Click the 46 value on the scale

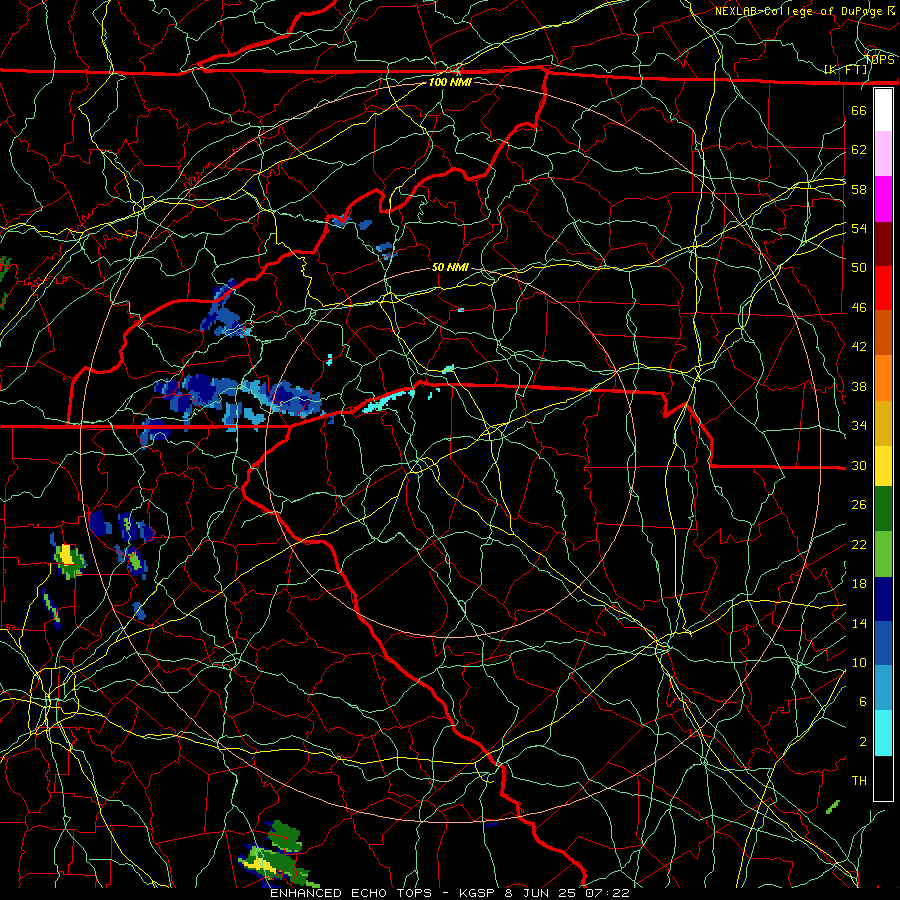click(859, 308)
